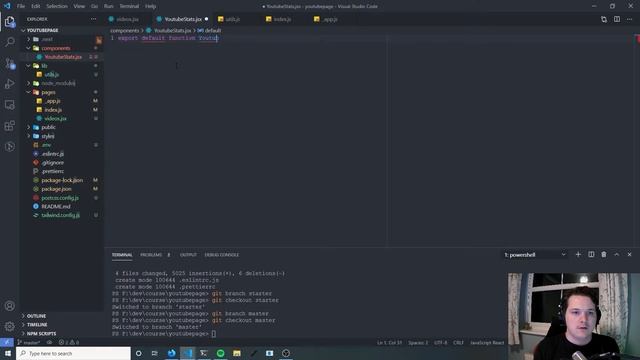Open tailwind.config.js in the explorer

click(60, 215)
